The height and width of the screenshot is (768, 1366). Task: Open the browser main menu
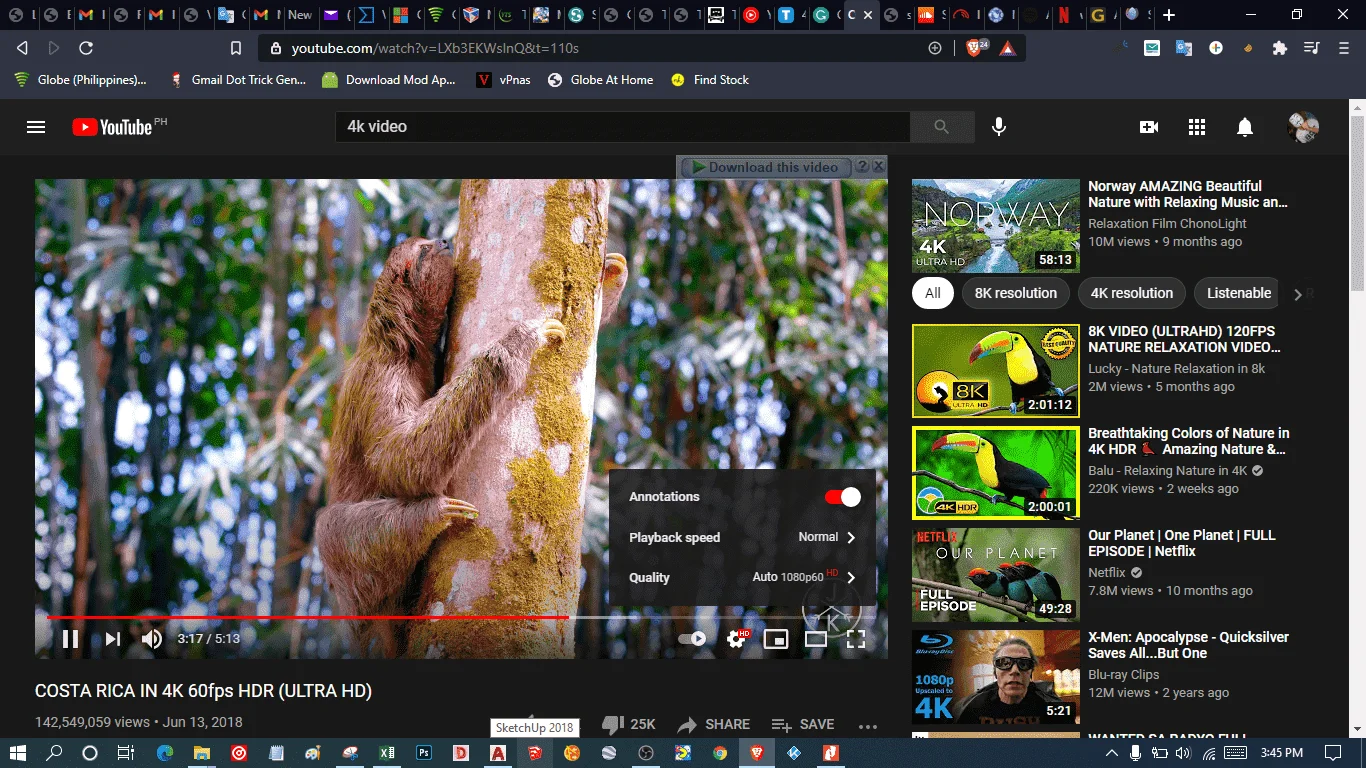click(1343, 48)
